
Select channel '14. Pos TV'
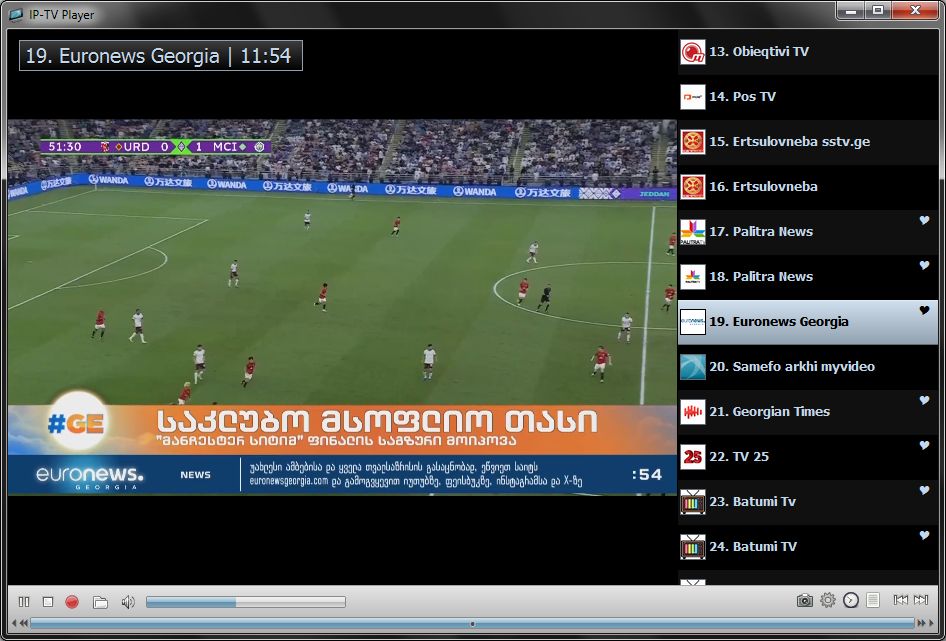pyautogui.click(x=808, y=97)
